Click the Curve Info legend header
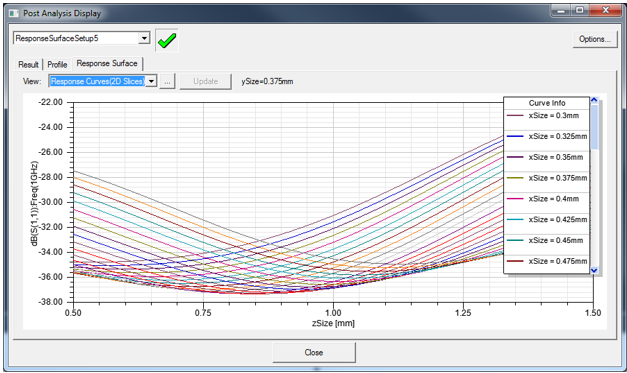This screenshot has width=627, height=373. 547,103
